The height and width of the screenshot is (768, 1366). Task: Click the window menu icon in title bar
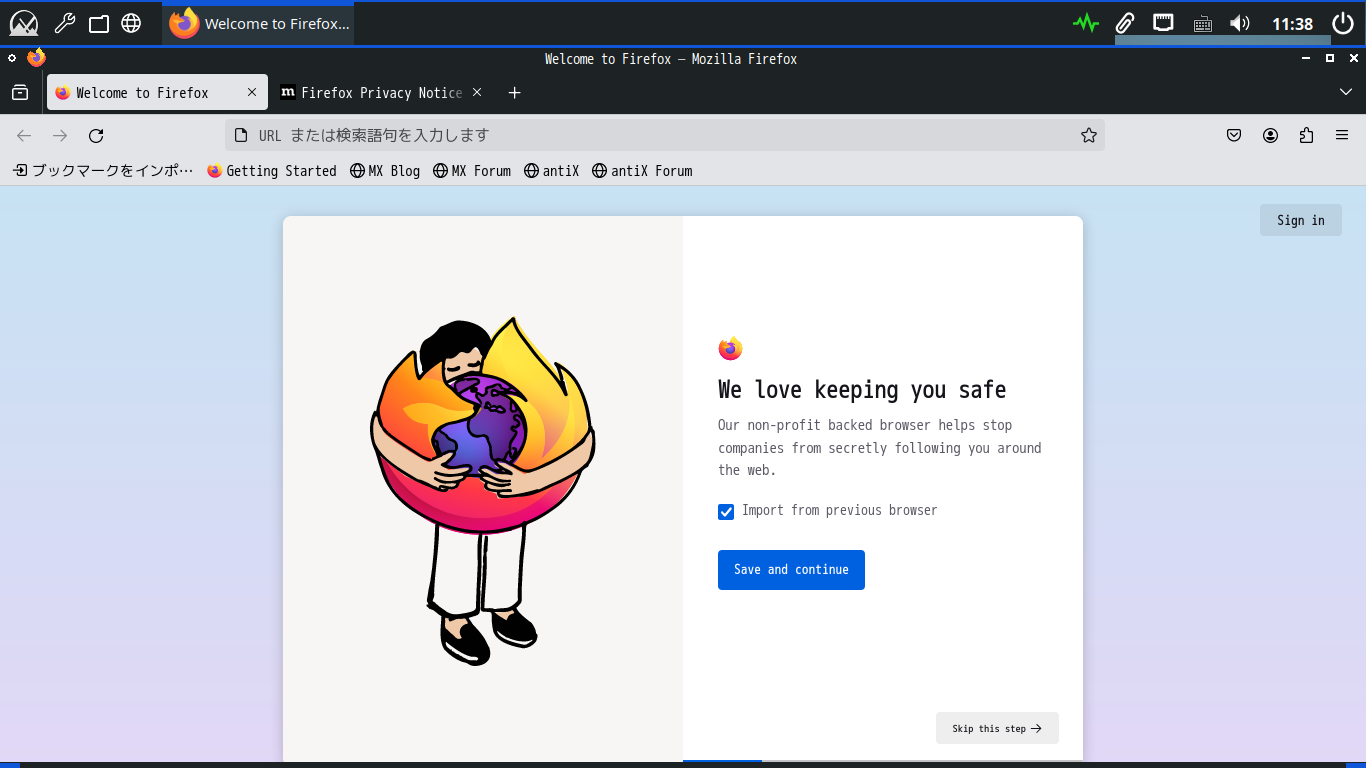[x=13, y=59]
